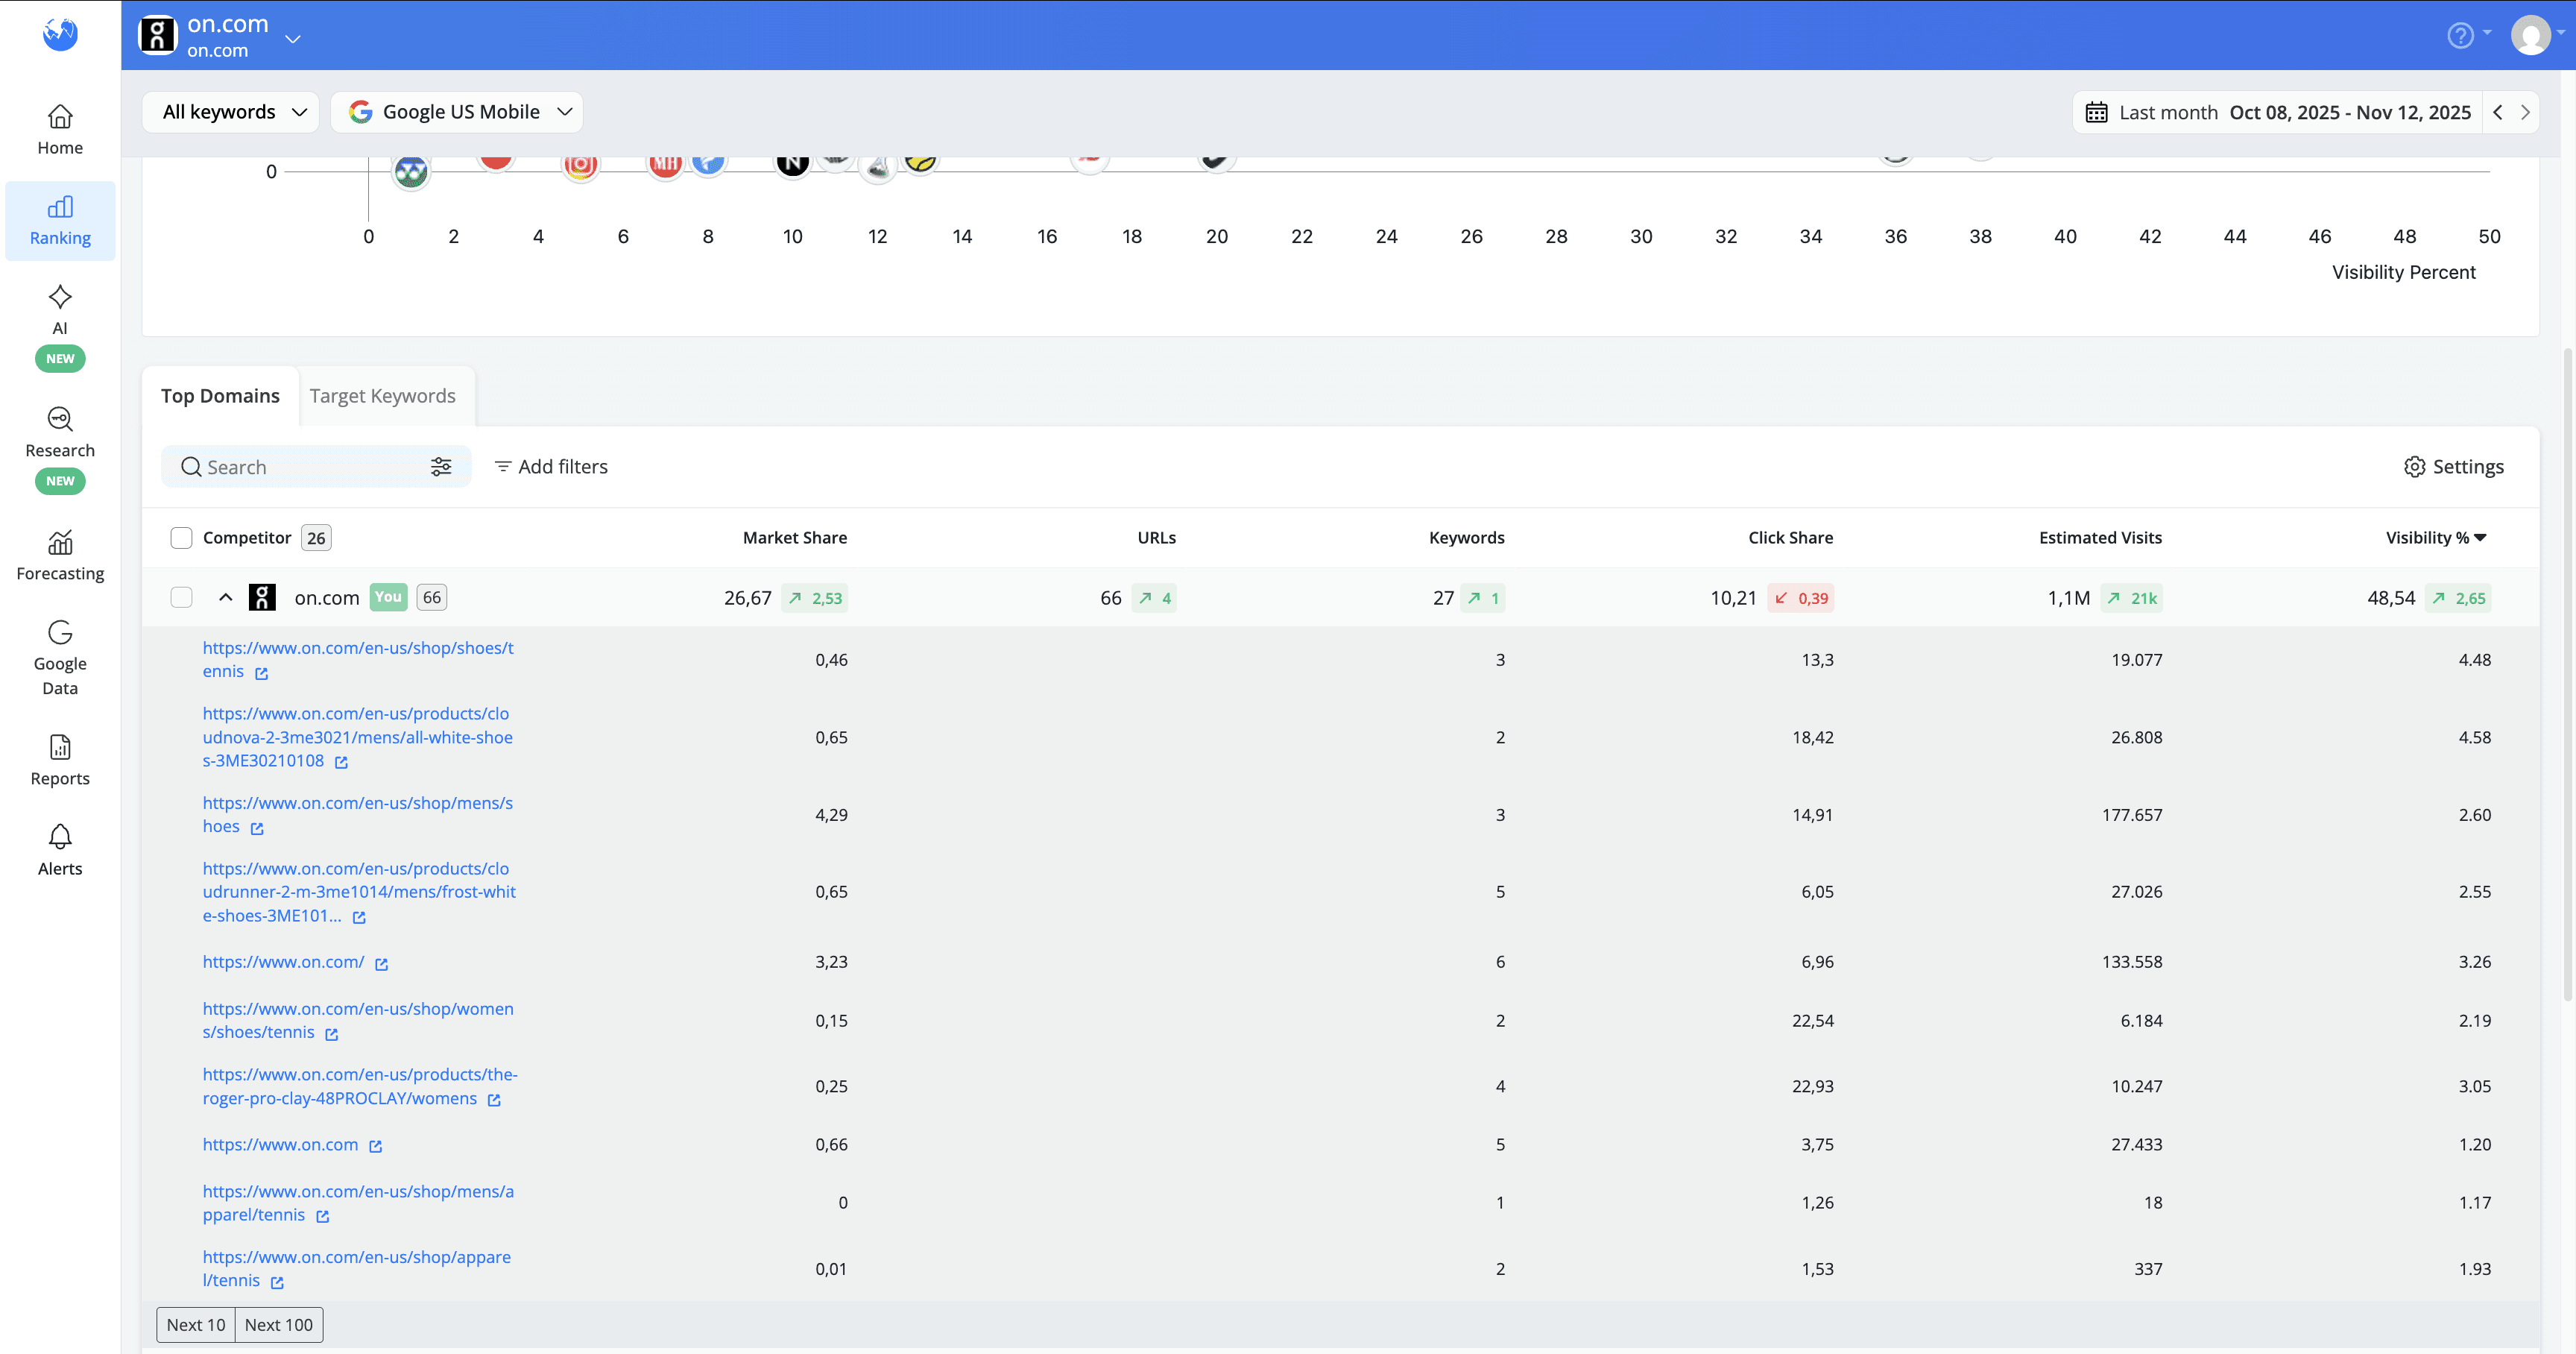The width and height of the screenshot is (2576, 1354).
Task: Sort by Market Share column header
Action: (x=794, y=538)
